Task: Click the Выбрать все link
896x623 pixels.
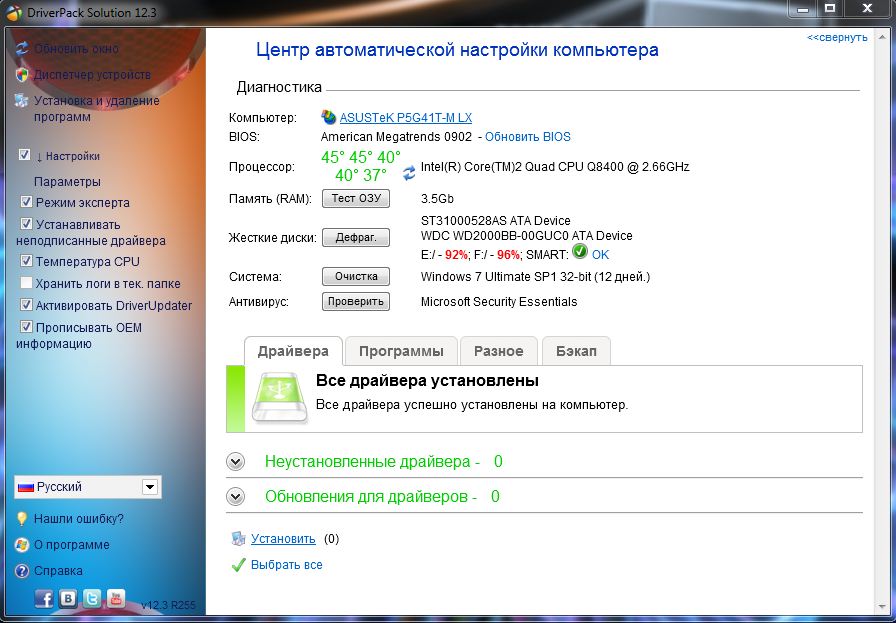Action: coord(287,565)
